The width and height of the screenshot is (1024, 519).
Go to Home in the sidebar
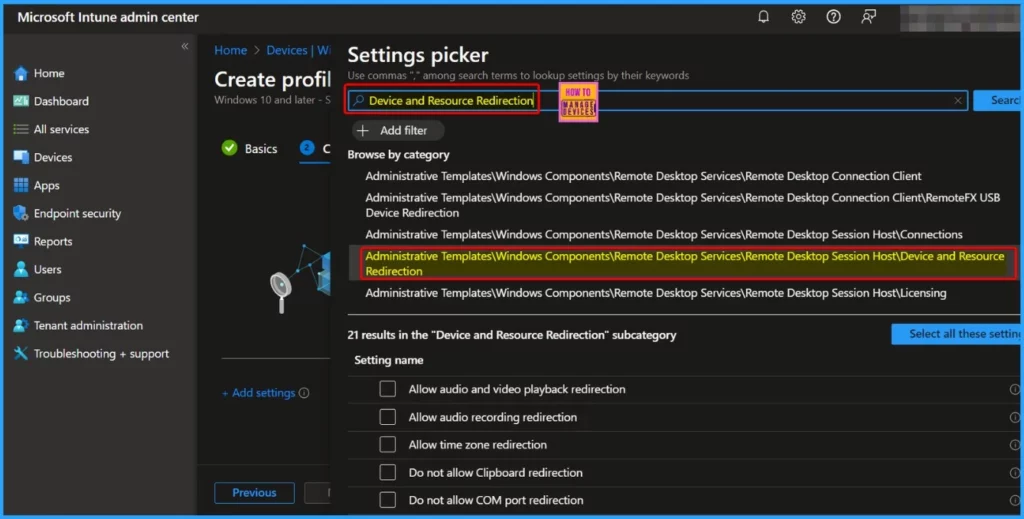(x=49, y=73)
